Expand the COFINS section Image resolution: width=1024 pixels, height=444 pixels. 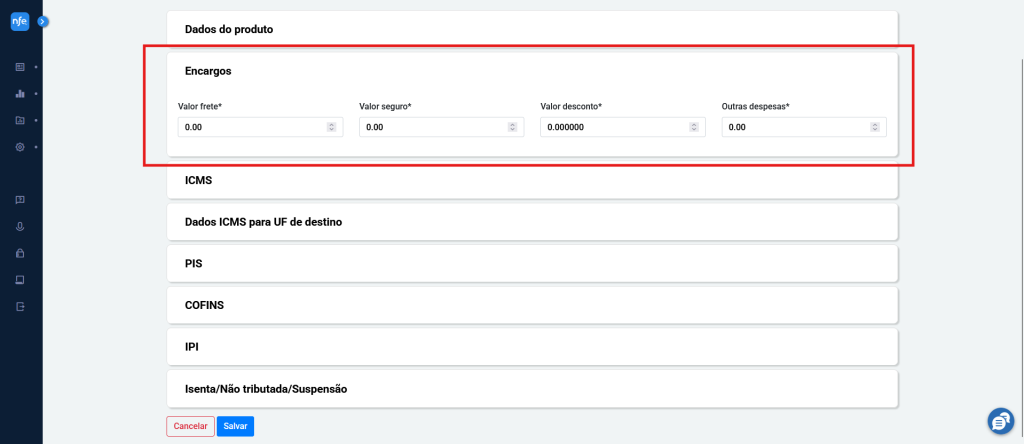[532, 305]
